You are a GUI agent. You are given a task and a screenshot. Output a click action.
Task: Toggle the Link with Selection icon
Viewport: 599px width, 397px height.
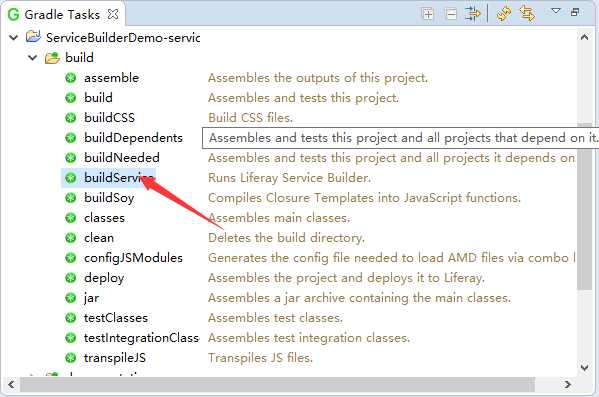coord(527,14)
